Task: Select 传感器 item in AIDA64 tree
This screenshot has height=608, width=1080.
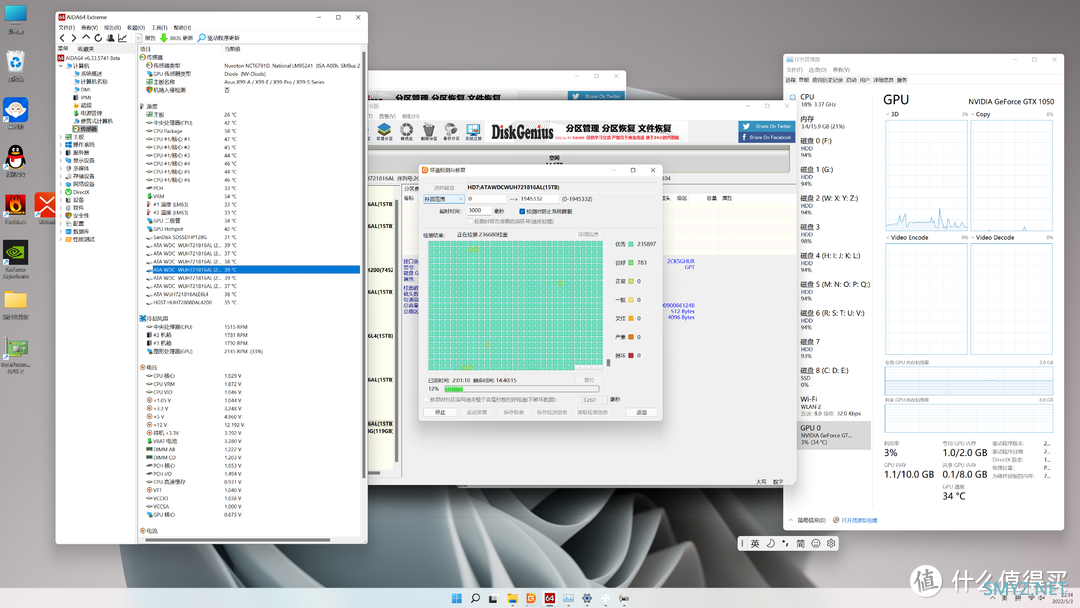Action: (x=87, y=129)
